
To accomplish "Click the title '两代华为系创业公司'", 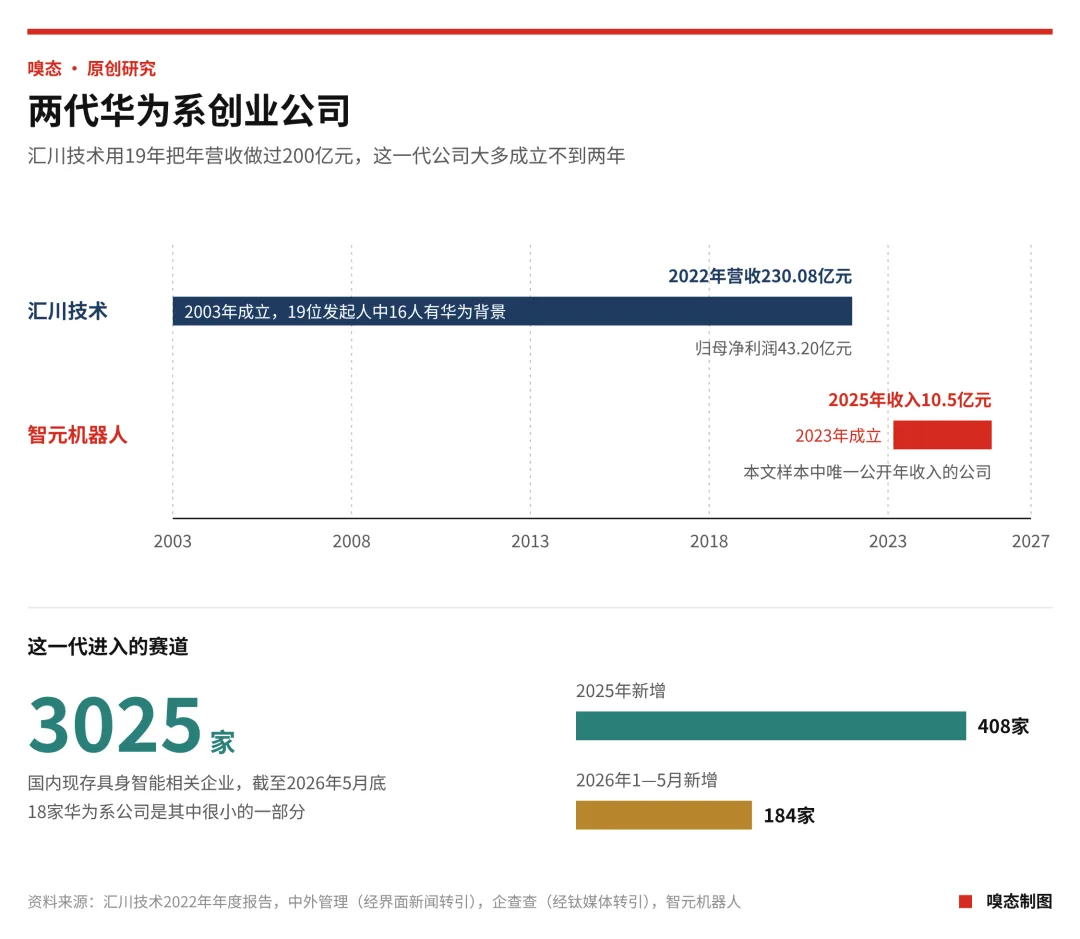I will 189,111.
